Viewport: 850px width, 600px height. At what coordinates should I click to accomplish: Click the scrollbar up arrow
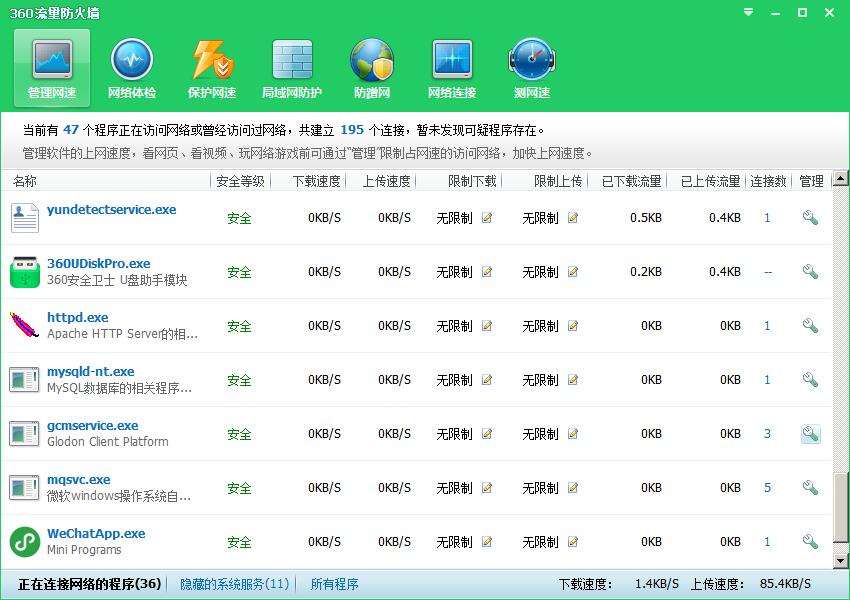(x=840, y=178)
